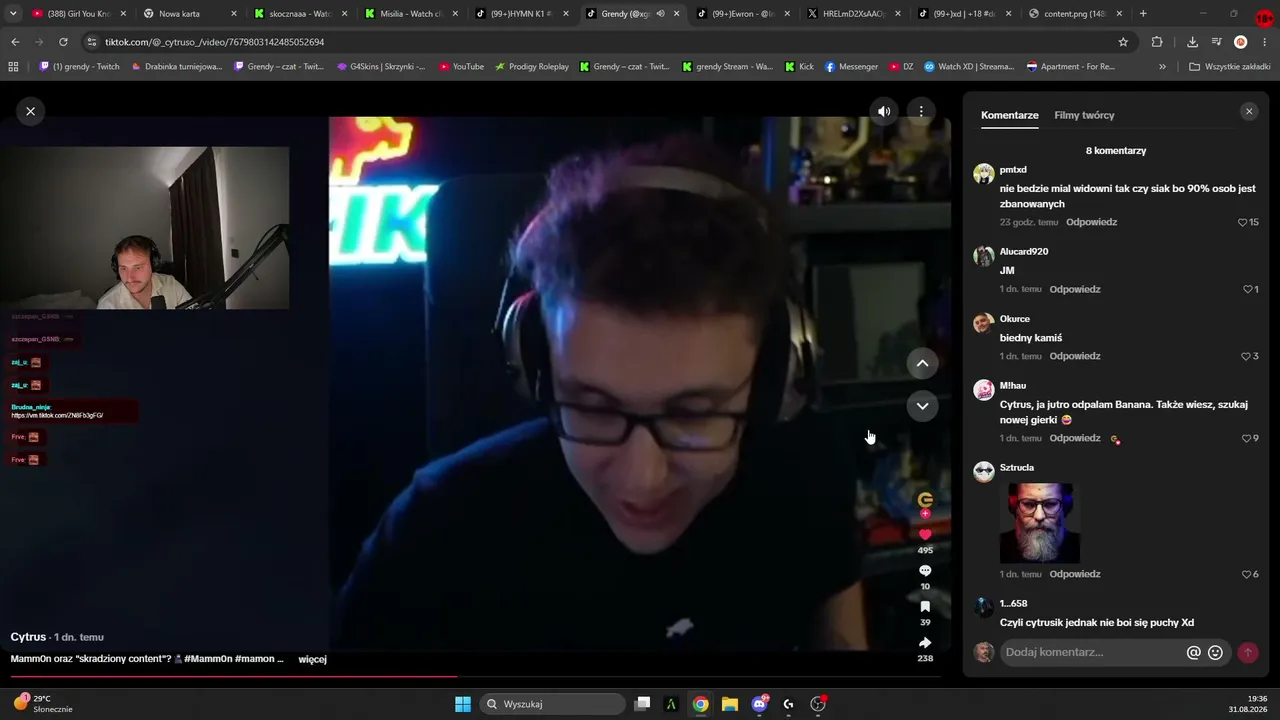Like Okurce's comment
The image size is (1280, 720).
tap(1245, 356)
